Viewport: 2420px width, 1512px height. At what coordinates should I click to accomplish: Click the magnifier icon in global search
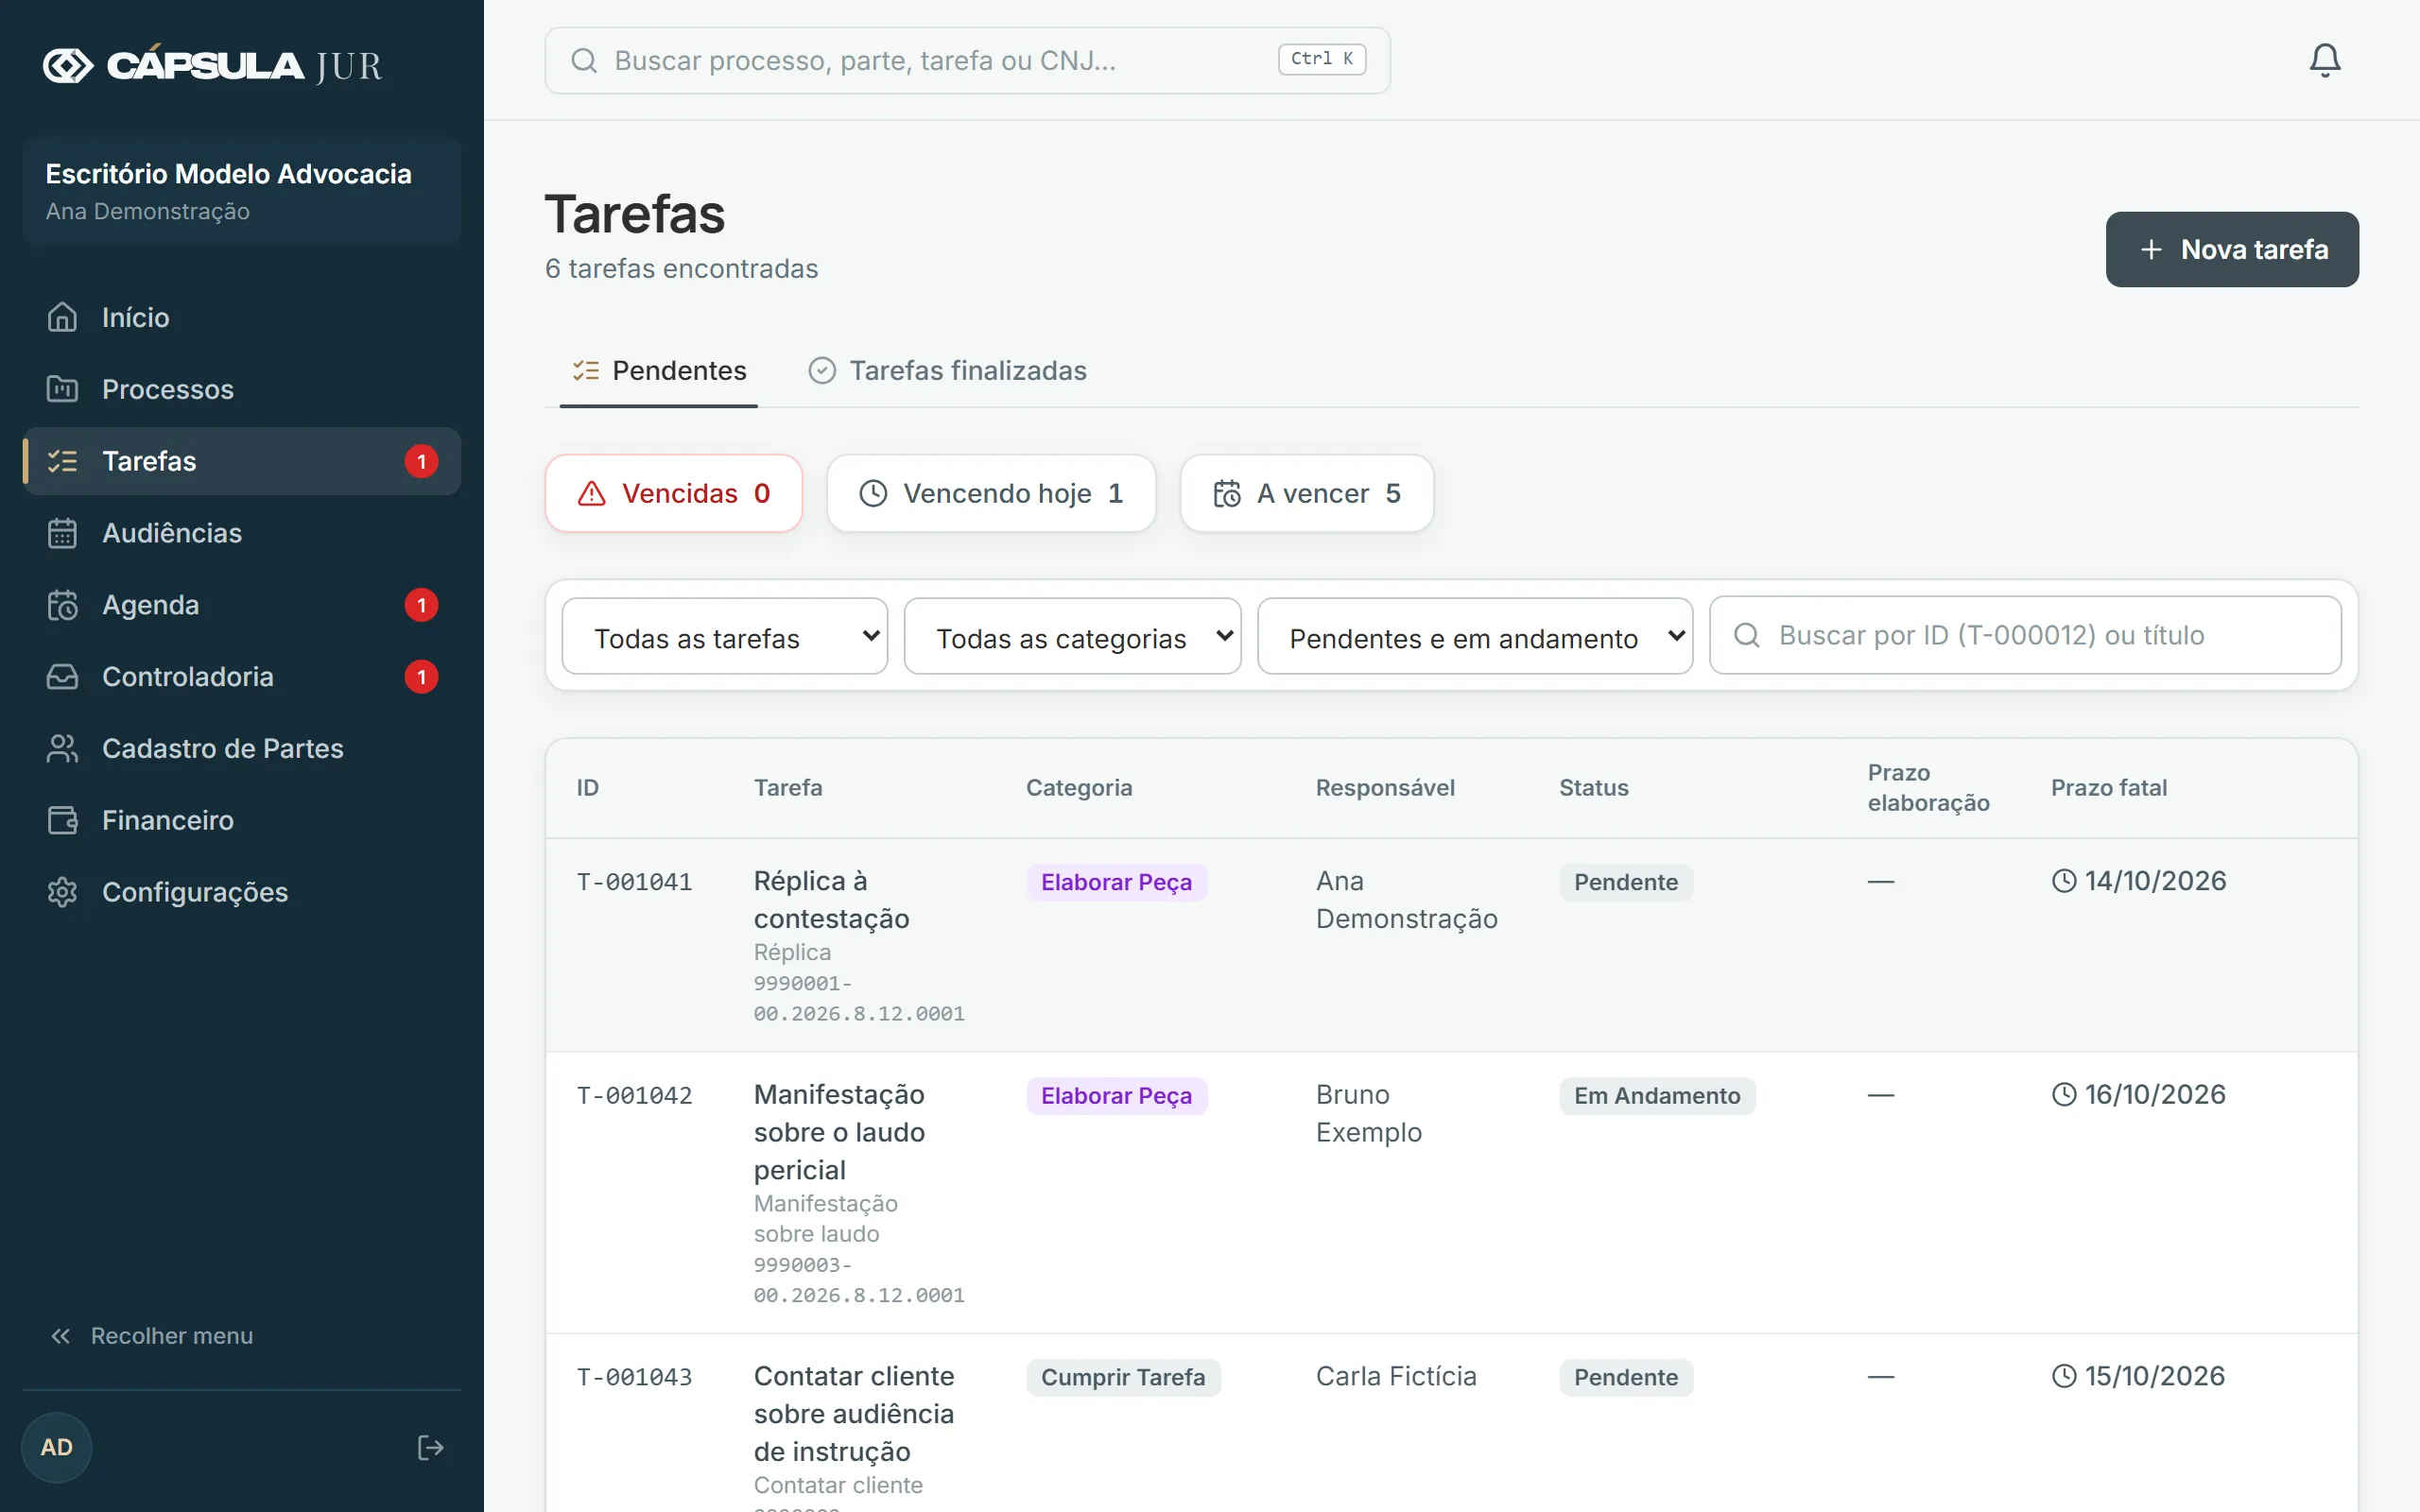tap(584, 60)
